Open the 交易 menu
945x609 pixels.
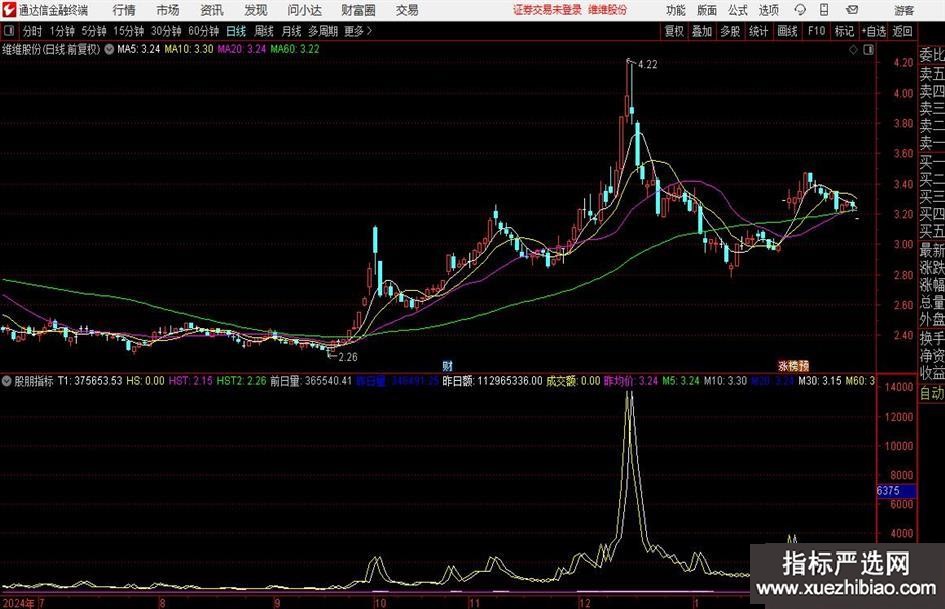point(407,10)
